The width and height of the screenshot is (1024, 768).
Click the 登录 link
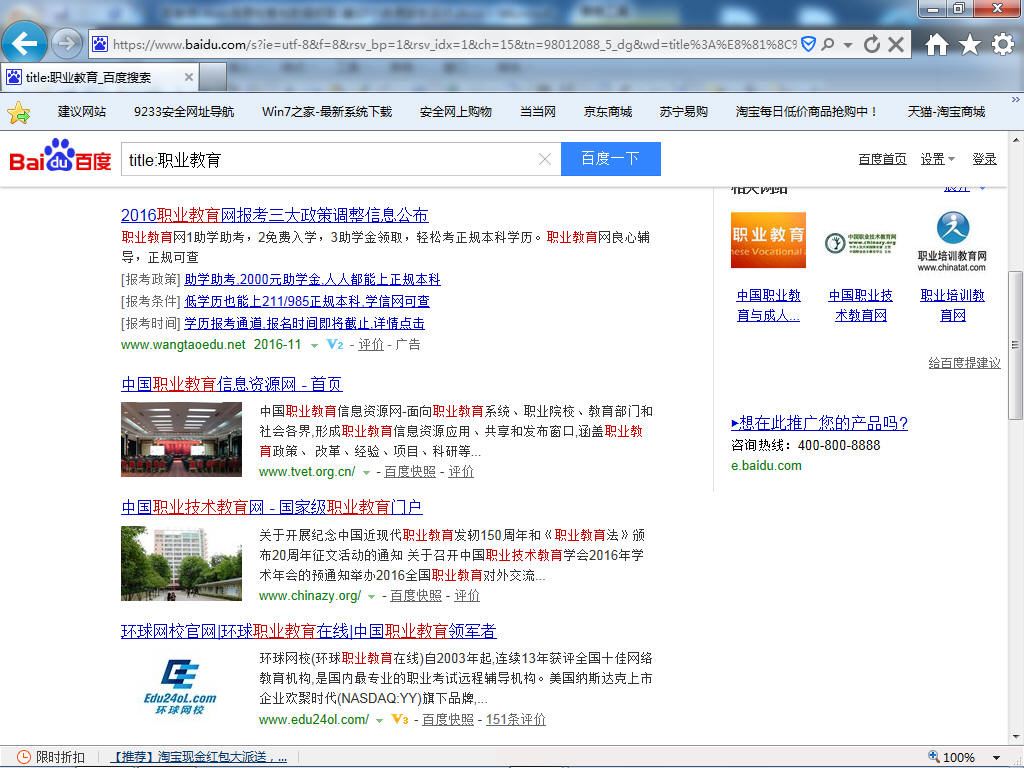coord(984,159)
